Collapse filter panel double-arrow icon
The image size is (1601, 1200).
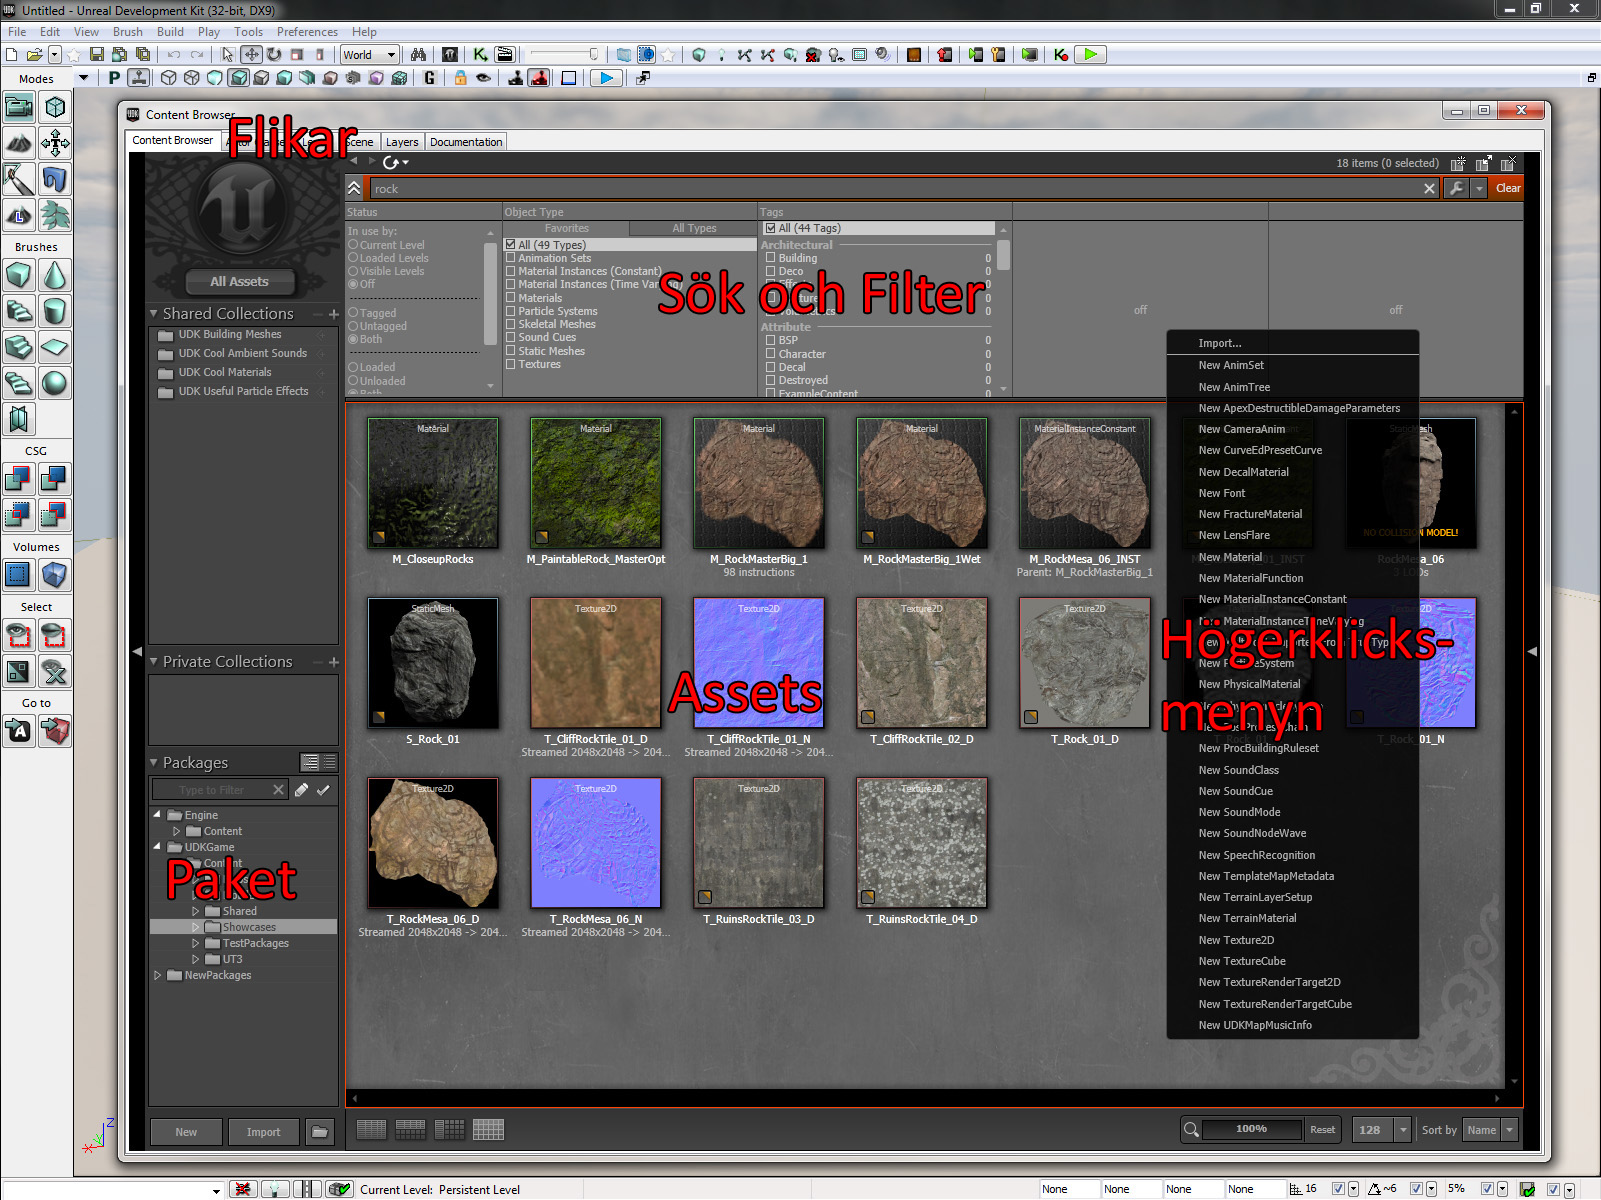coord(354,188)
